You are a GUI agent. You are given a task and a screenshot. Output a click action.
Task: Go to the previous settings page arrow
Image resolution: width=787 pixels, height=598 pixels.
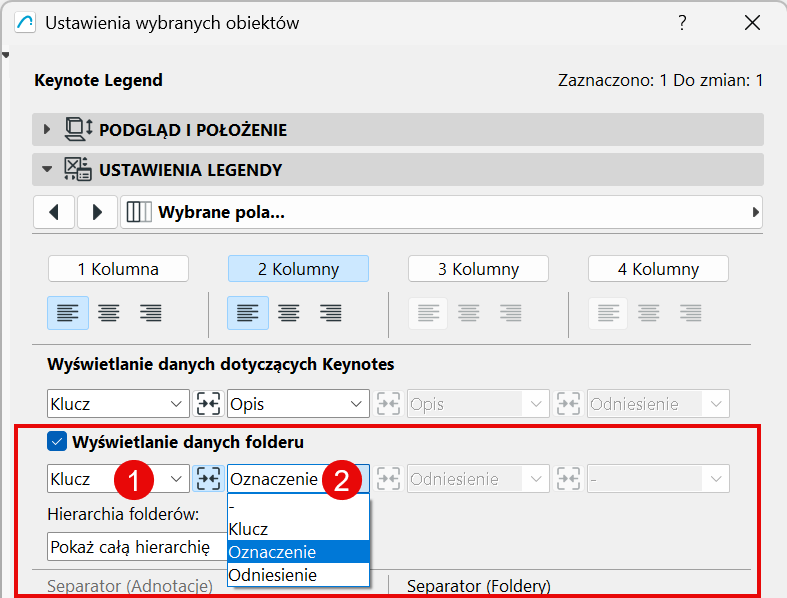click(54, 212)
